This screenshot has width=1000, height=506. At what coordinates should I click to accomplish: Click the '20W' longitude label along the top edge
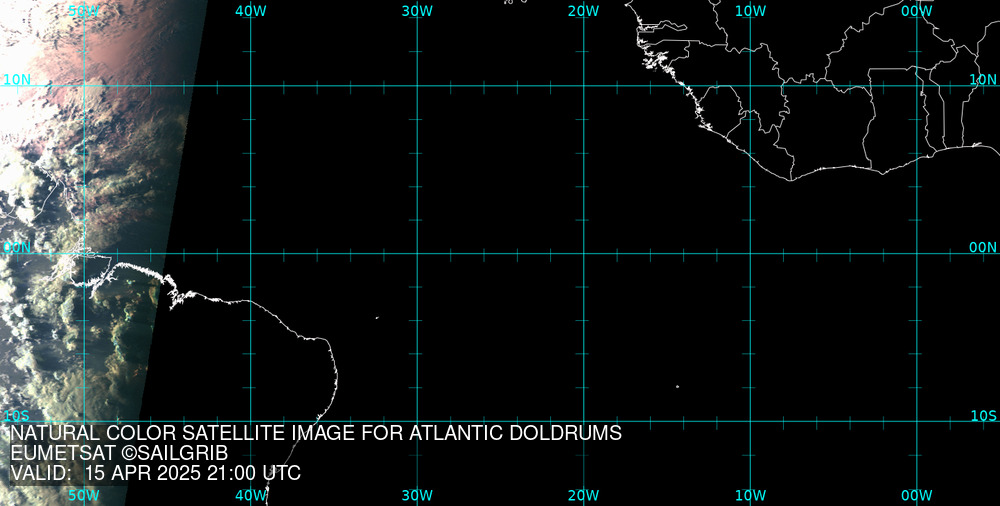584,11
